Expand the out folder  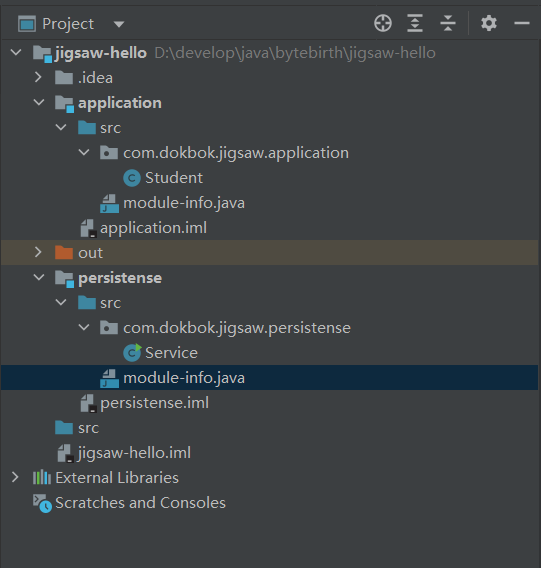[38, 252]
